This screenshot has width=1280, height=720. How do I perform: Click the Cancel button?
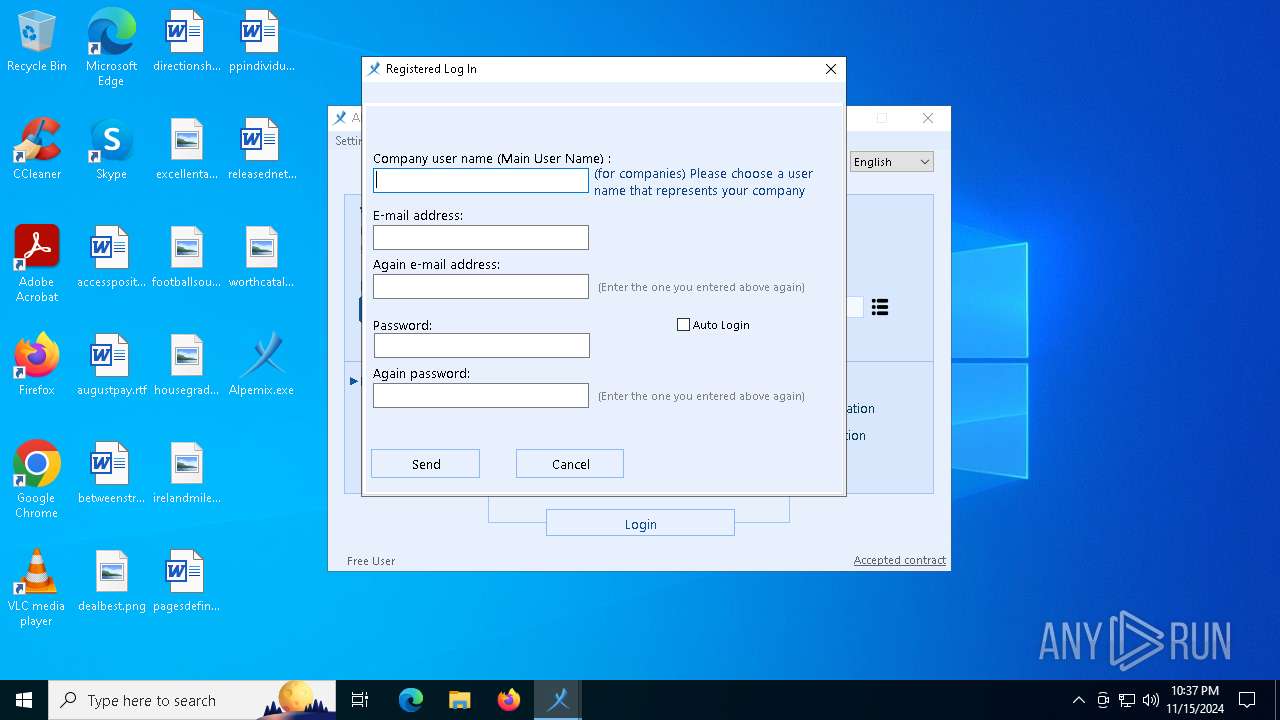pos(570,464)
